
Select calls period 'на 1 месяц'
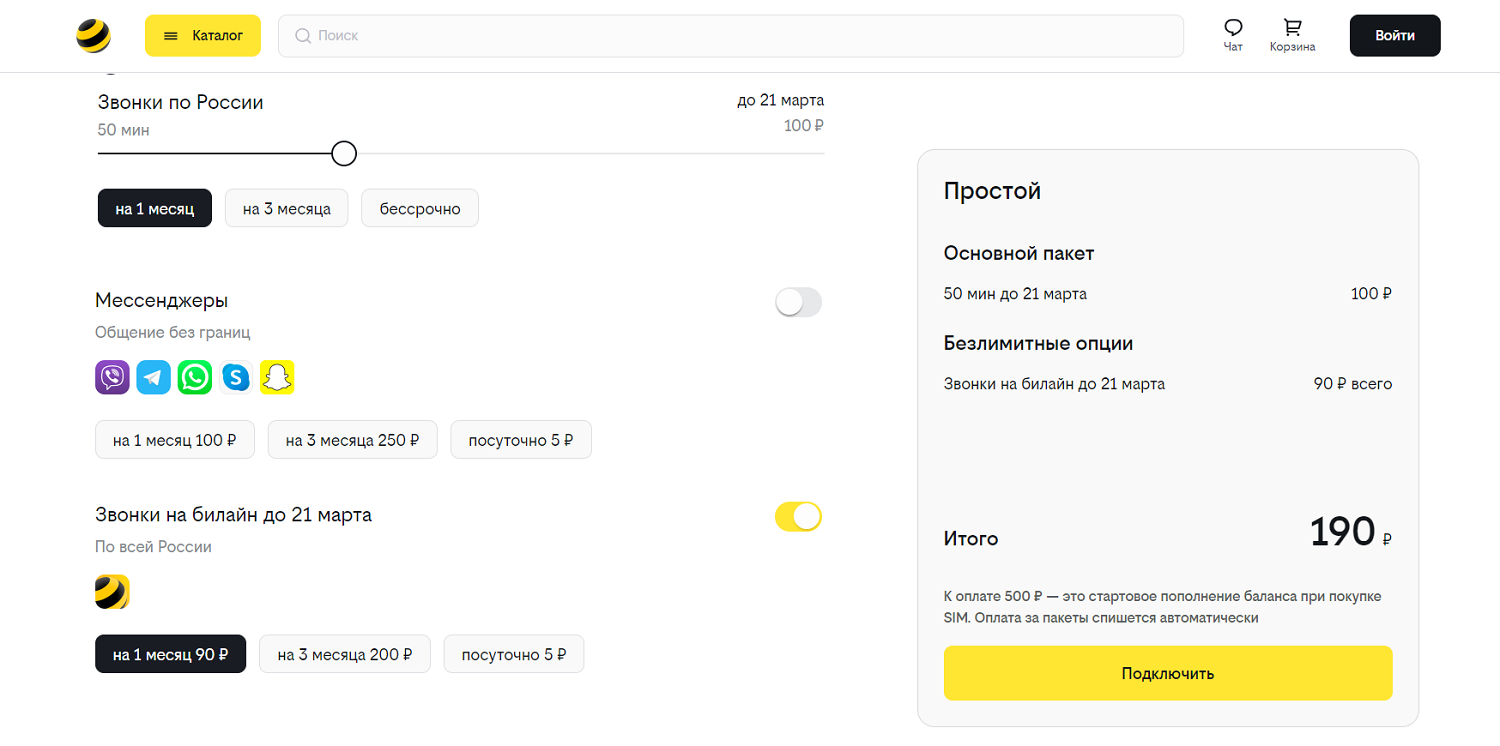pyautogui.click(x=155, y=209)
